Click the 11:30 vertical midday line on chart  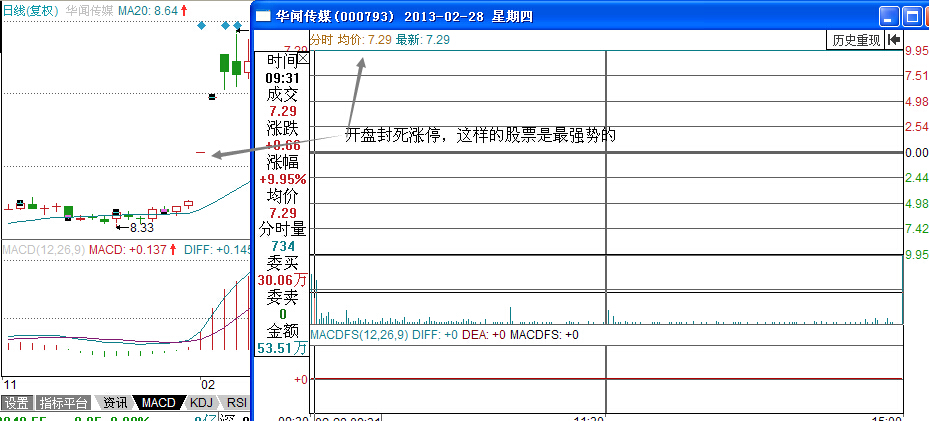tap(606, 200)
